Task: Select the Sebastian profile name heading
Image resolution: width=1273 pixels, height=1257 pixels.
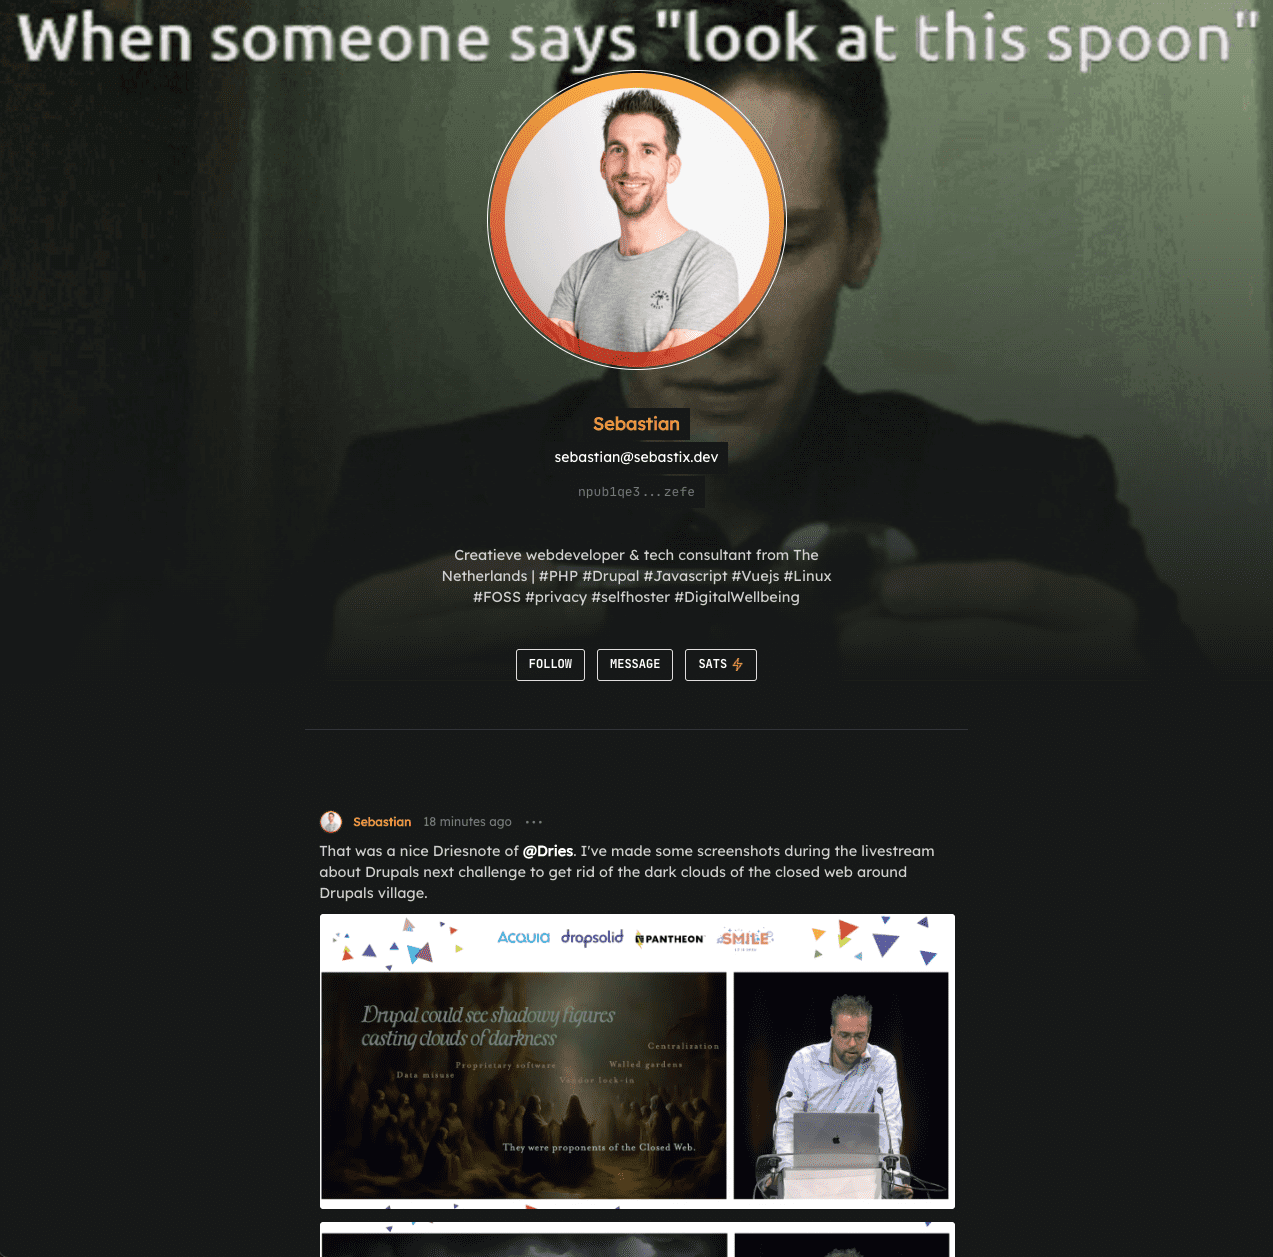Action: [636, 424]
